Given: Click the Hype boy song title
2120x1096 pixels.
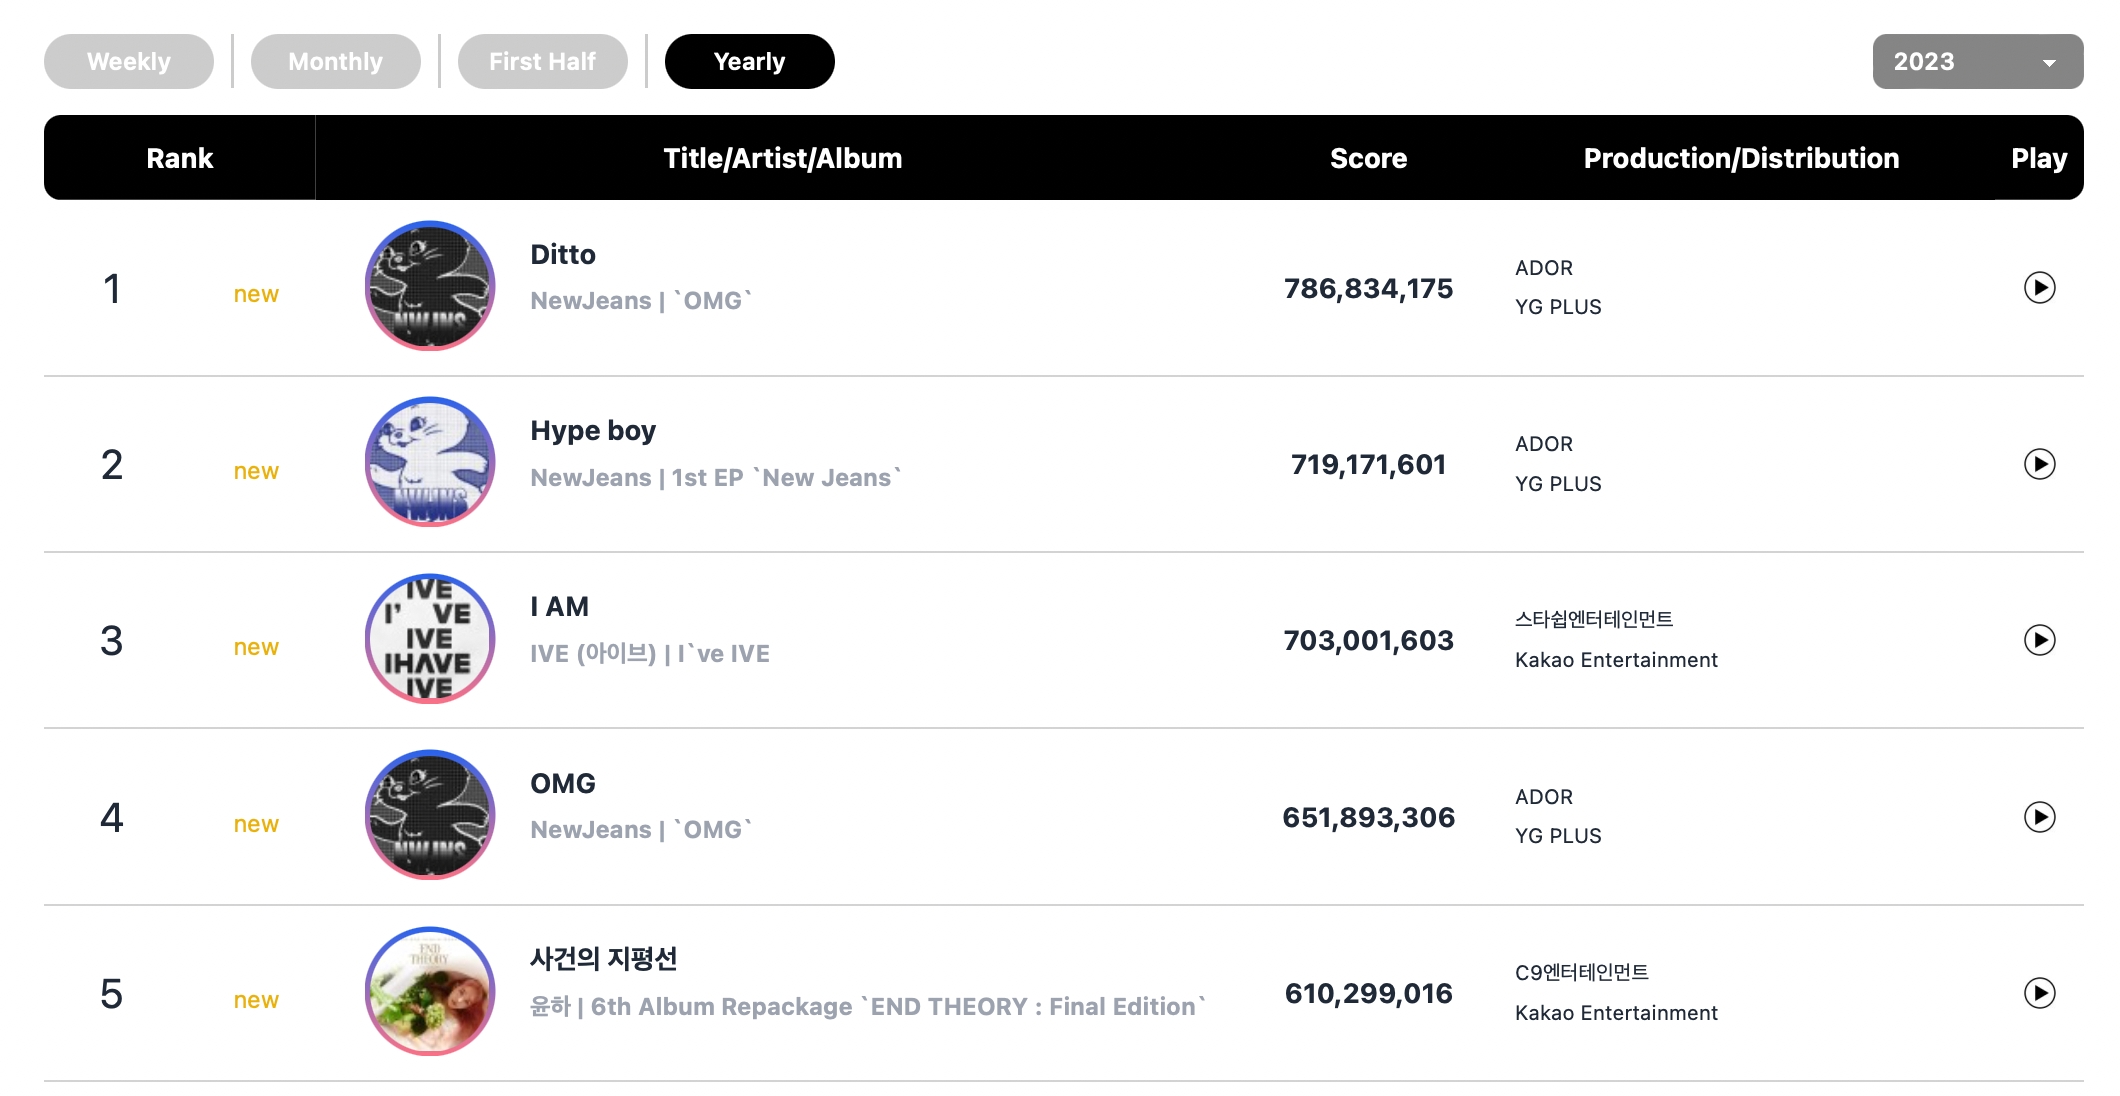Looking at the screenshot, I should point(593,431).
